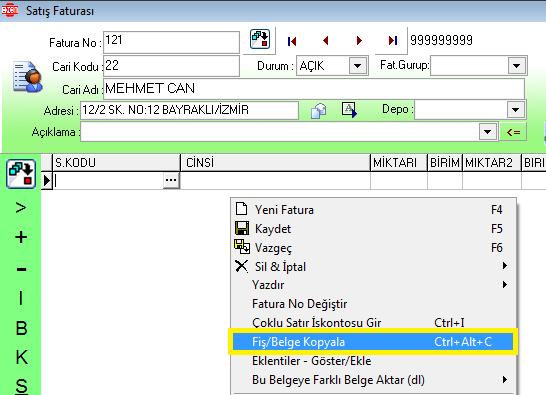
Task: Open the S.KODU lookup ellipsis button
Action: [x=171, y=180]
